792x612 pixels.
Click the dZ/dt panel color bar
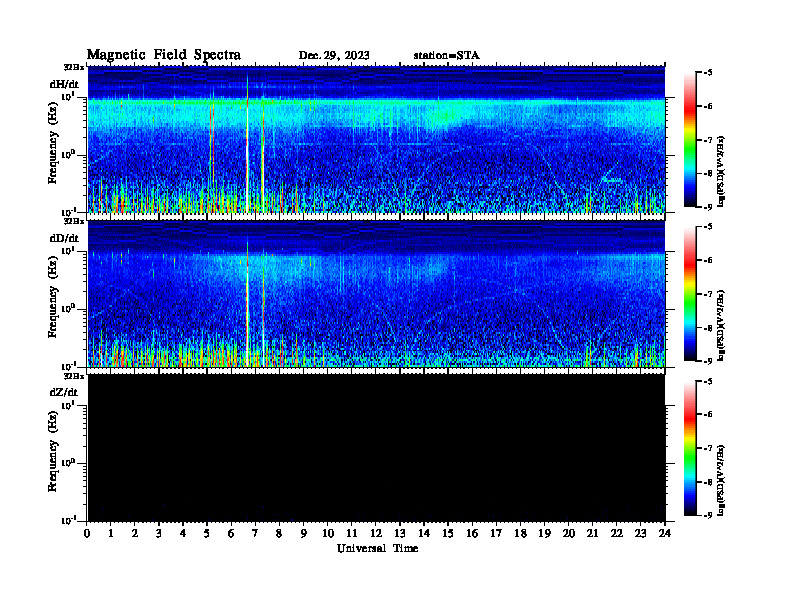click(x=690, y=448)
